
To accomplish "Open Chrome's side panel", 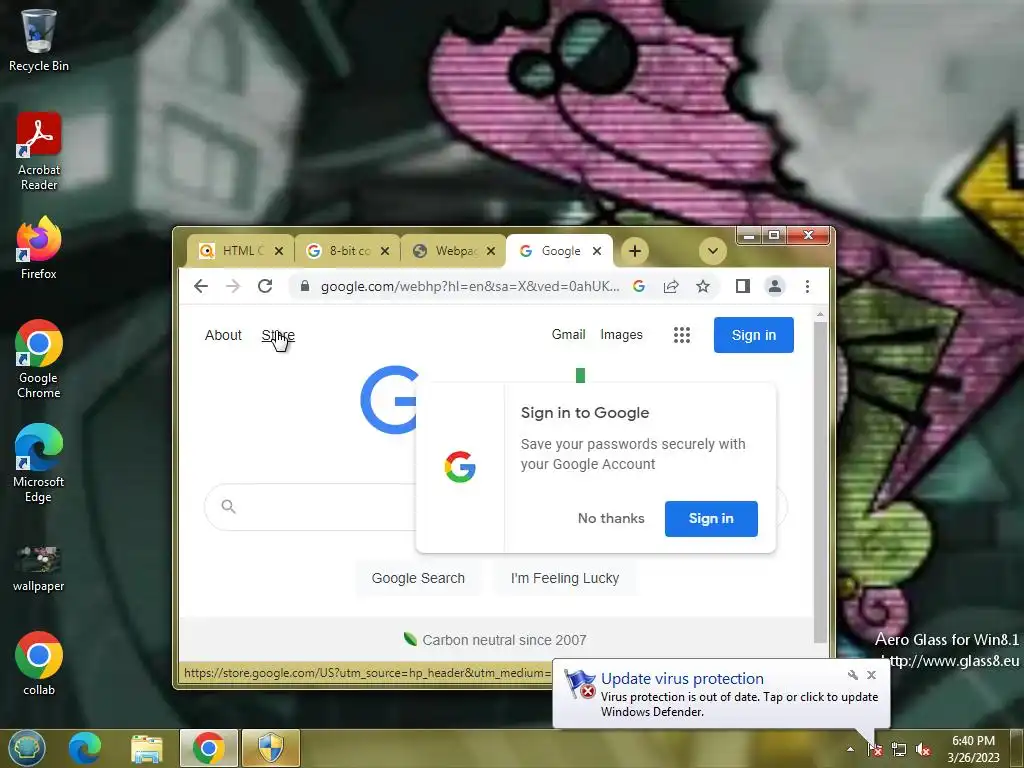I will (743, 286).
